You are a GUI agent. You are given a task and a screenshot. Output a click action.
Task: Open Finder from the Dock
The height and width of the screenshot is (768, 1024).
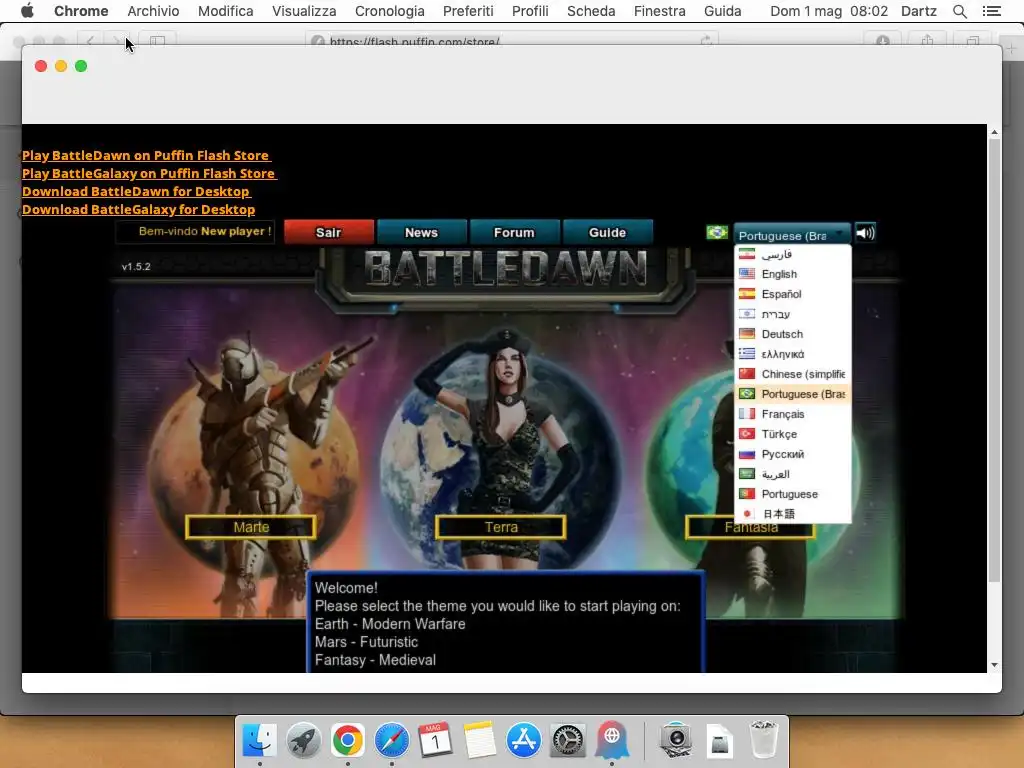(x=259, y=740)
